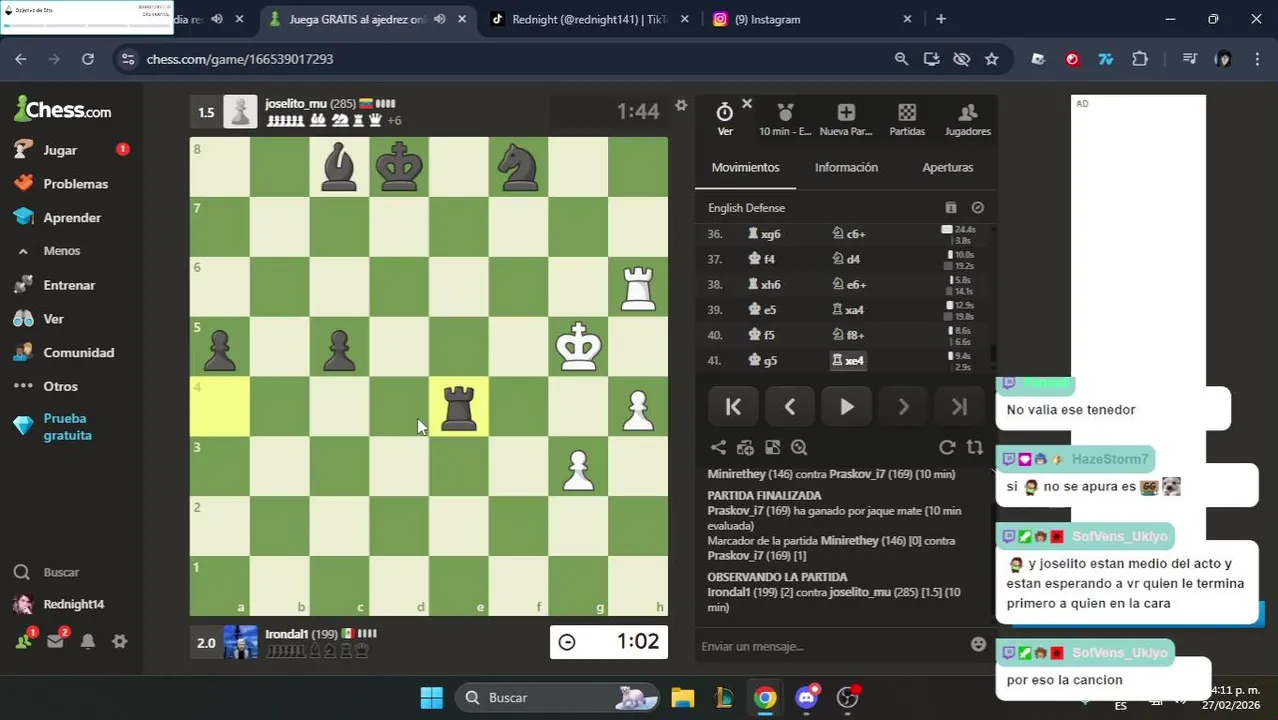
Task: Open the Jugar menu in sidebar
Action: coord(60,150)
